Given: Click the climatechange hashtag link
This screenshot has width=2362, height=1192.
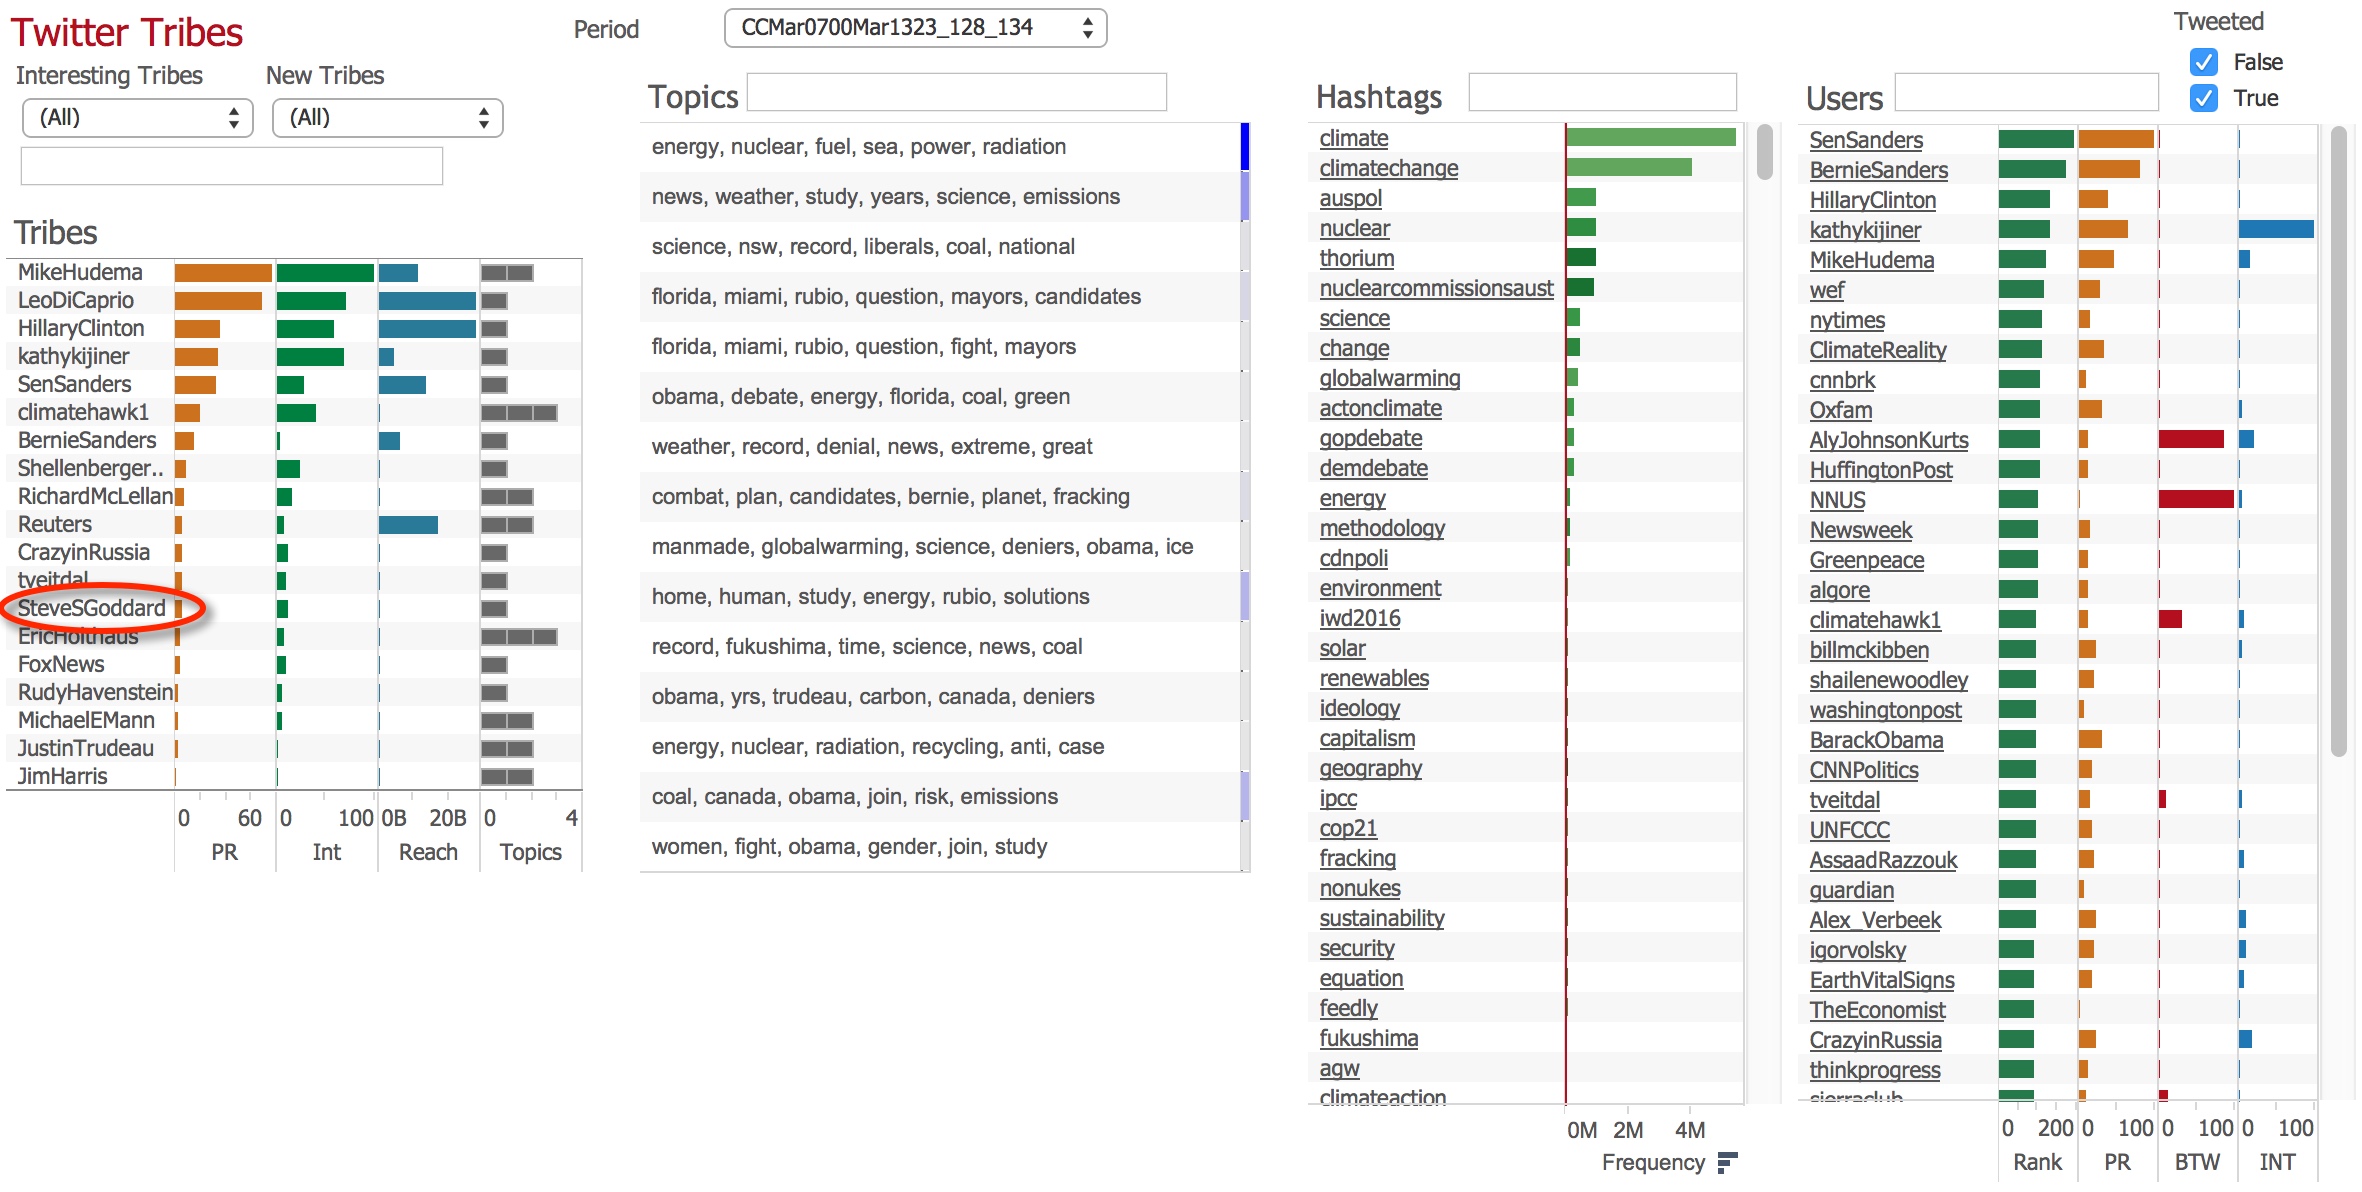Looking at the screenshot, I should point(1388,168).
